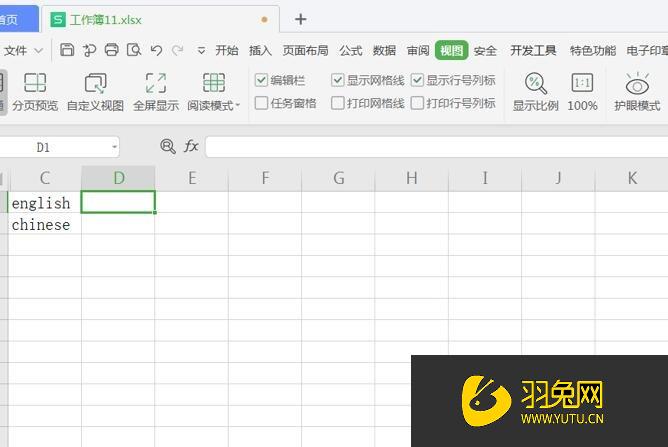Click the plus button to add new tab
The width and height of the screenshot is (668, 447).
point(301,19)
